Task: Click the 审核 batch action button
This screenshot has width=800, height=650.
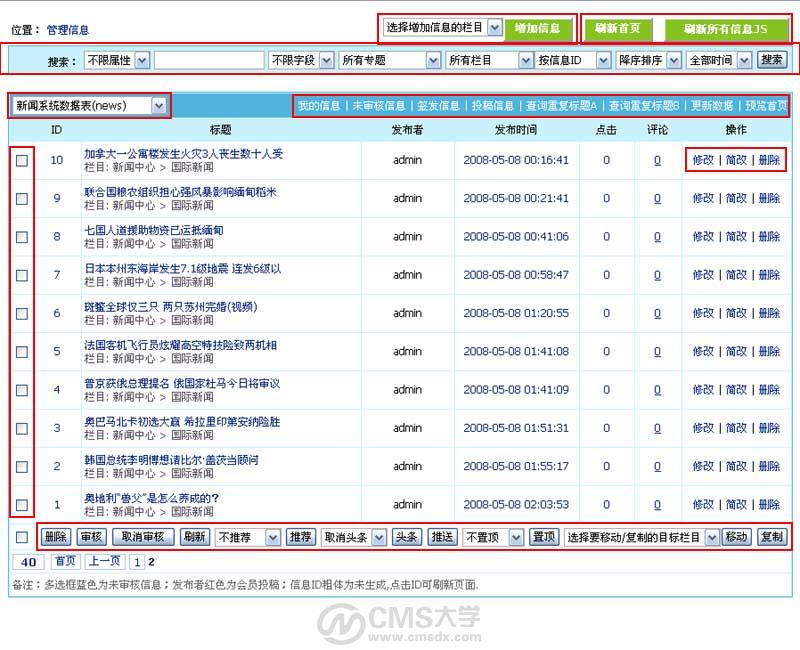Action: pos(91,537)
